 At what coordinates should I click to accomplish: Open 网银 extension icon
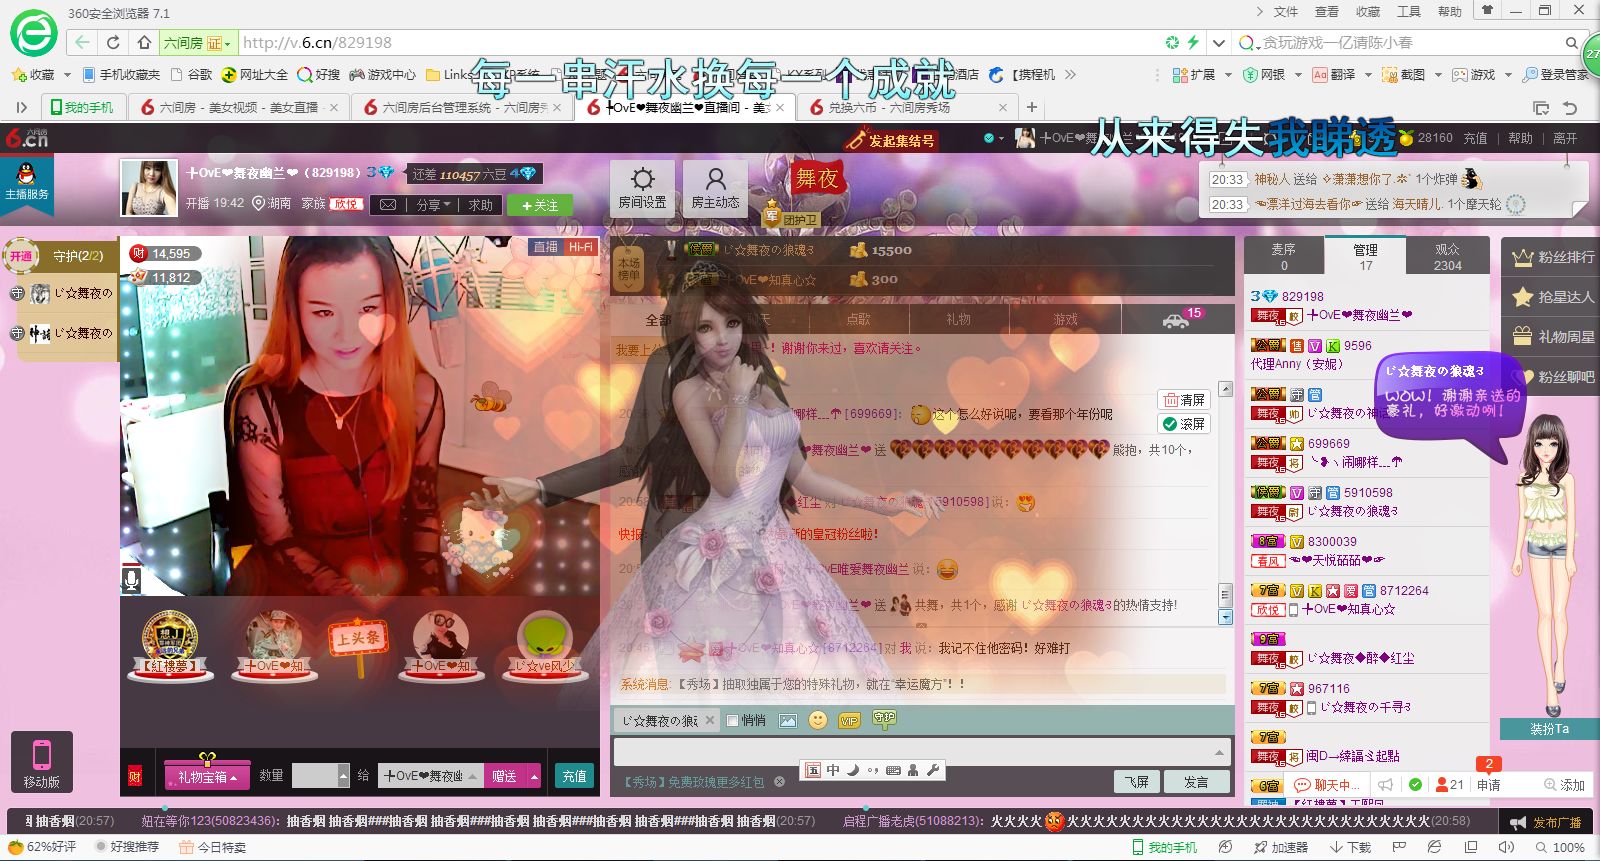(x=1264, y=75)
